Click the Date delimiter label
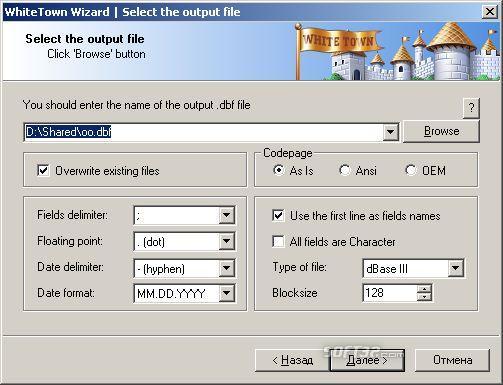Image resolution: width=503 pixels, height=385 pixels. [x=70, y=267]
